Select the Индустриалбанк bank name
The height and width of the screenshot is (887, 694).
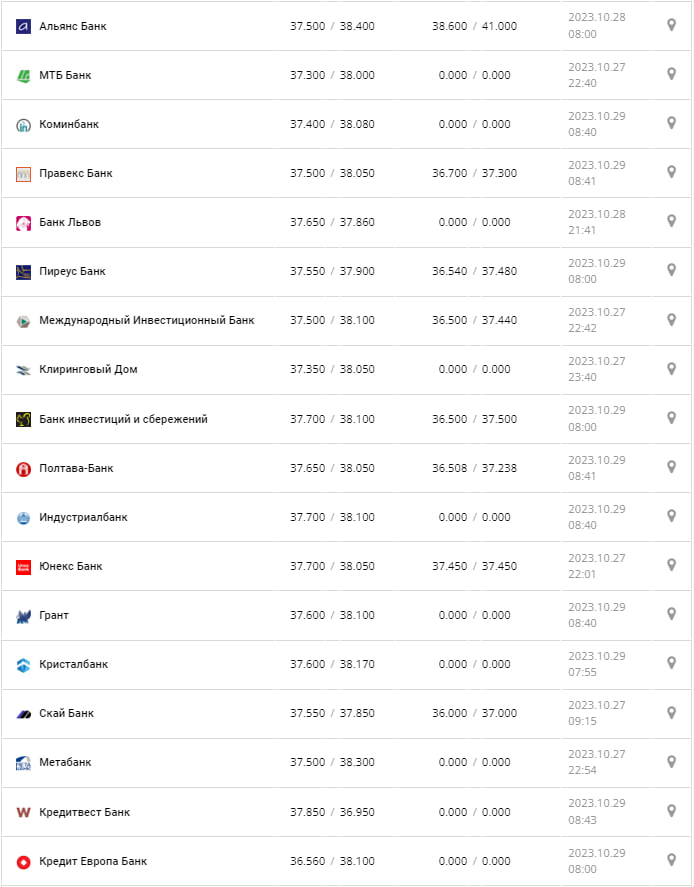pyautogui.click(x=83, y=518)
